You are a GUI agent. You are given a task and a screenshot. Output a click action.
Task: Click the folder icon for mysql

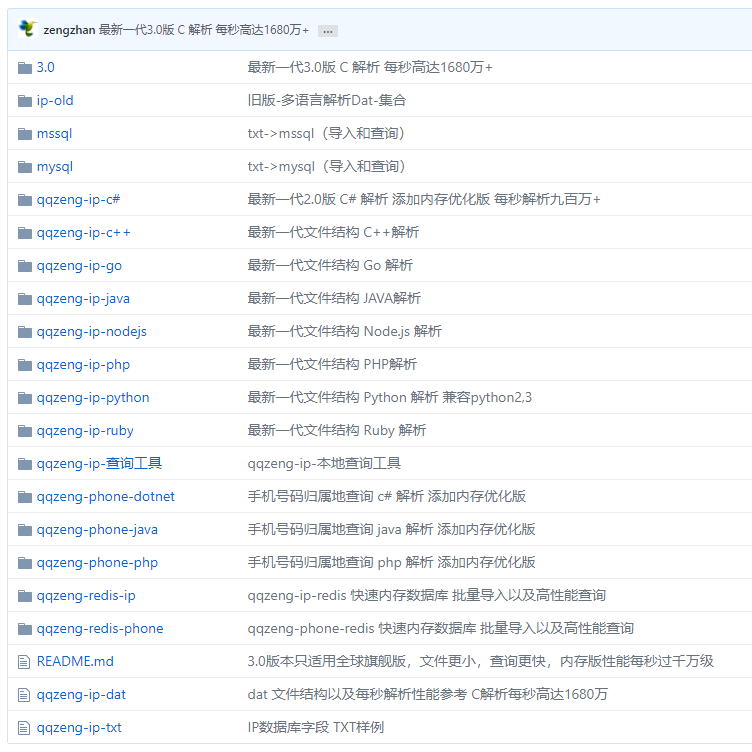coord(25,167)
